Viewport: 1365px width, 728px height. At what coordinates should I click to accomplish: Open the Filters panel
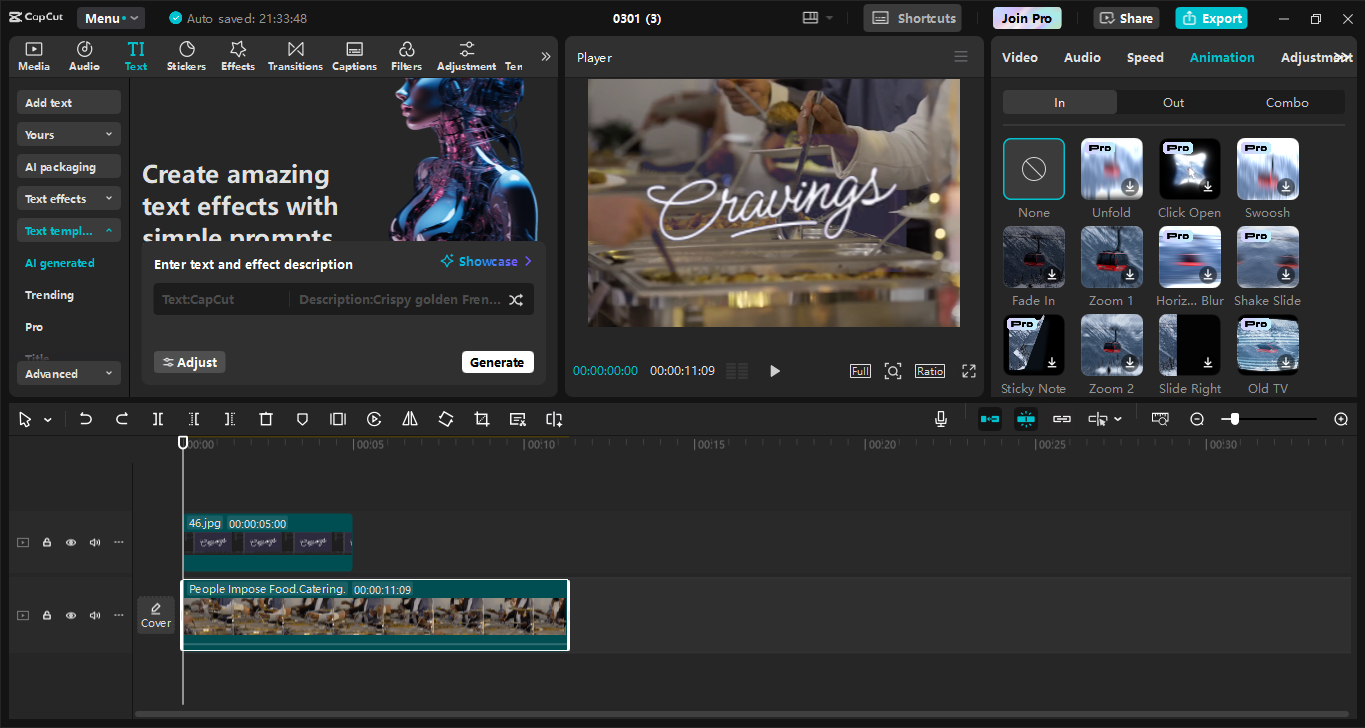[406, 55]
